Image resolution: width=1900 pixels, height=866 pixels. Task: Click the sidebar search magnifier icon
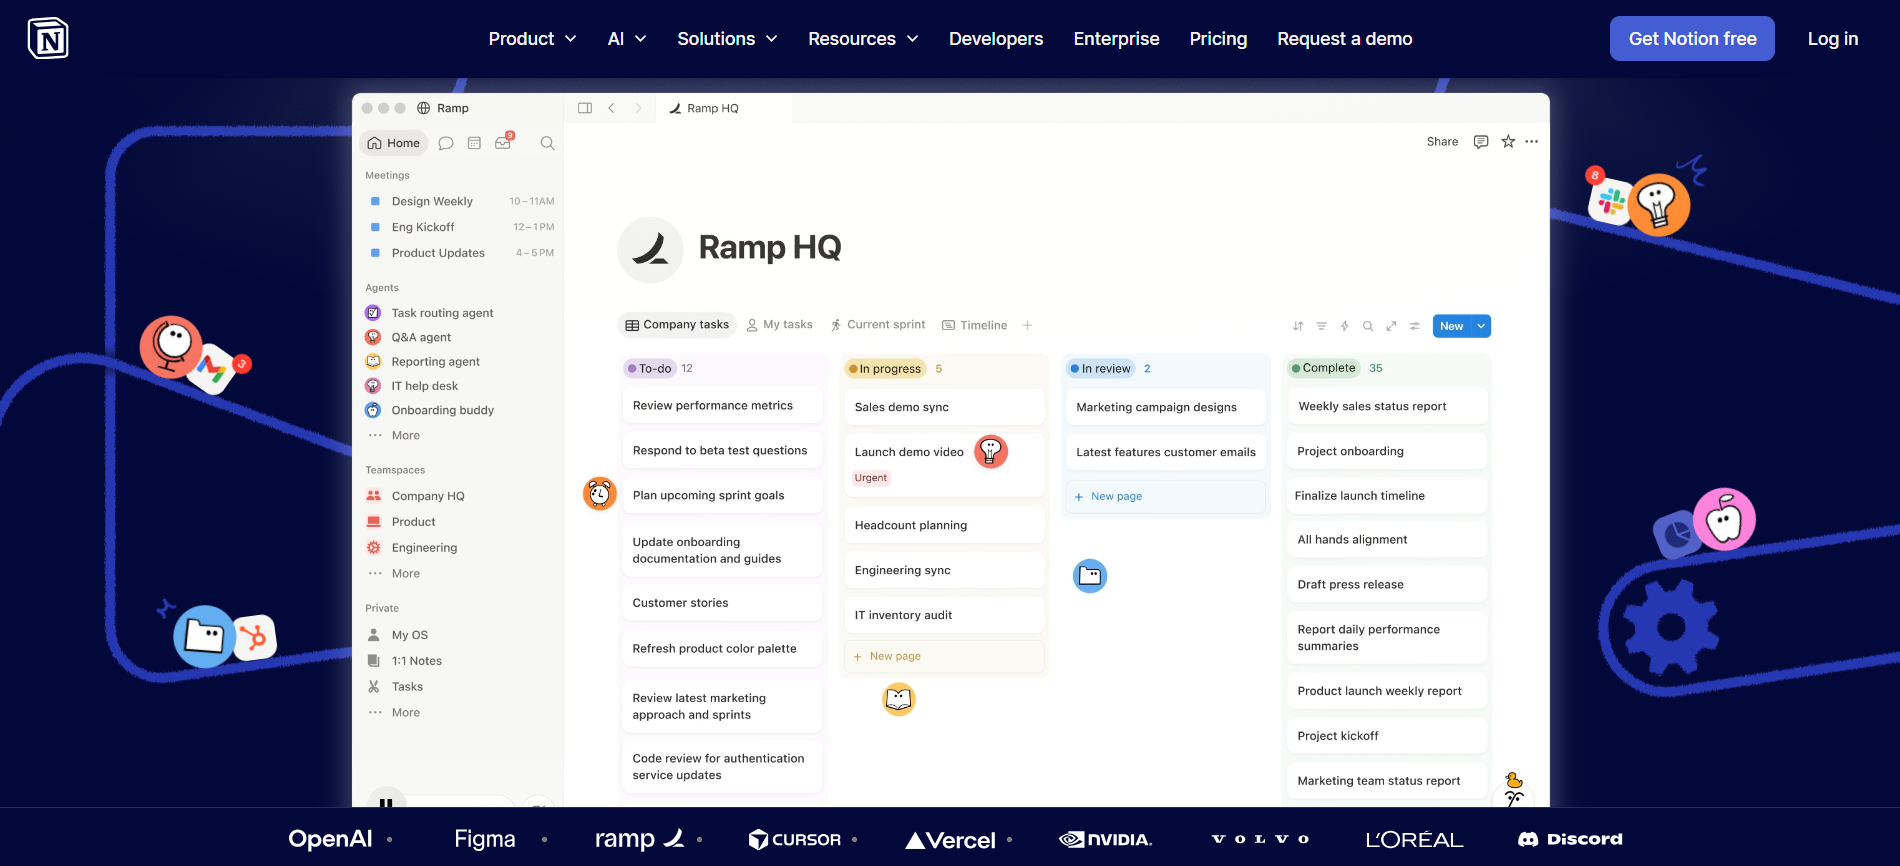[547, 143]
